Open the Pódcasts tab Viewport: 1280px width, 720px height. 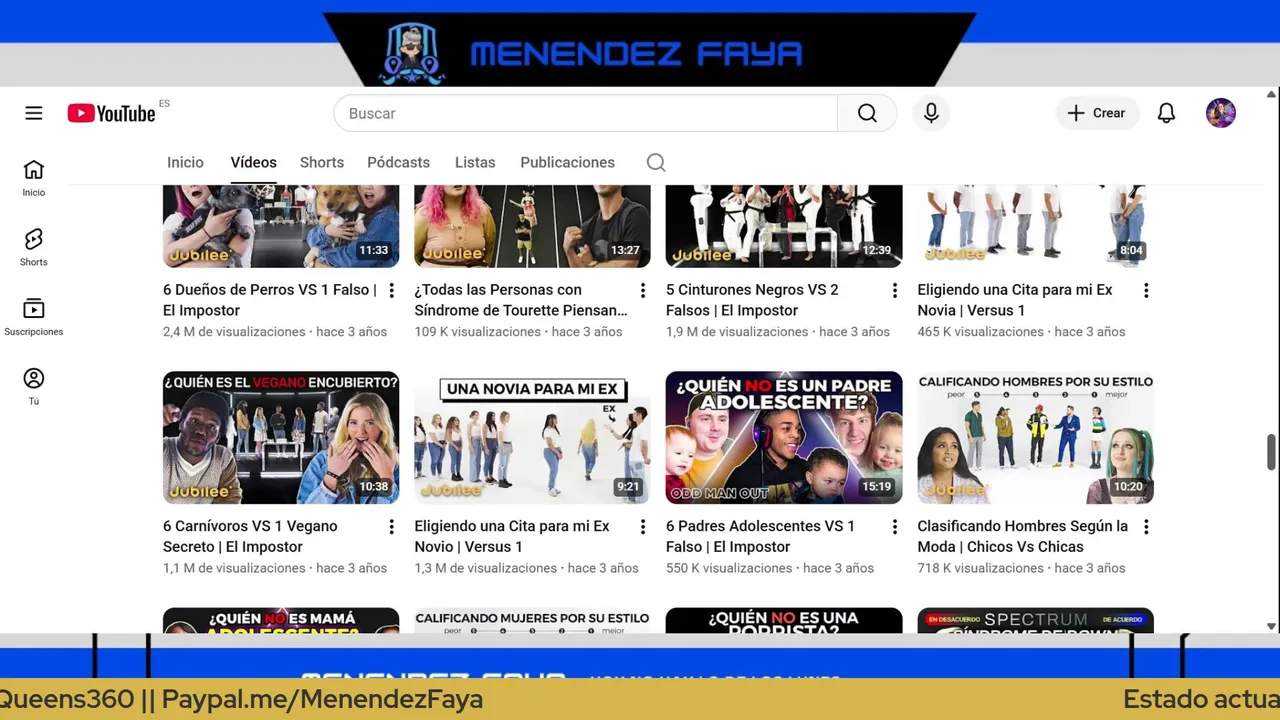click(398, 162)
